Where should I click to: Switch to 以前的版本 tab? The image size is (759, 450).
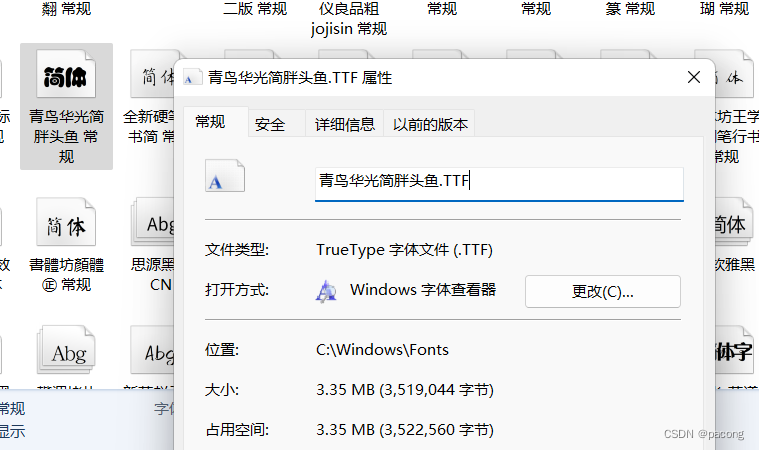pos(430,124)
